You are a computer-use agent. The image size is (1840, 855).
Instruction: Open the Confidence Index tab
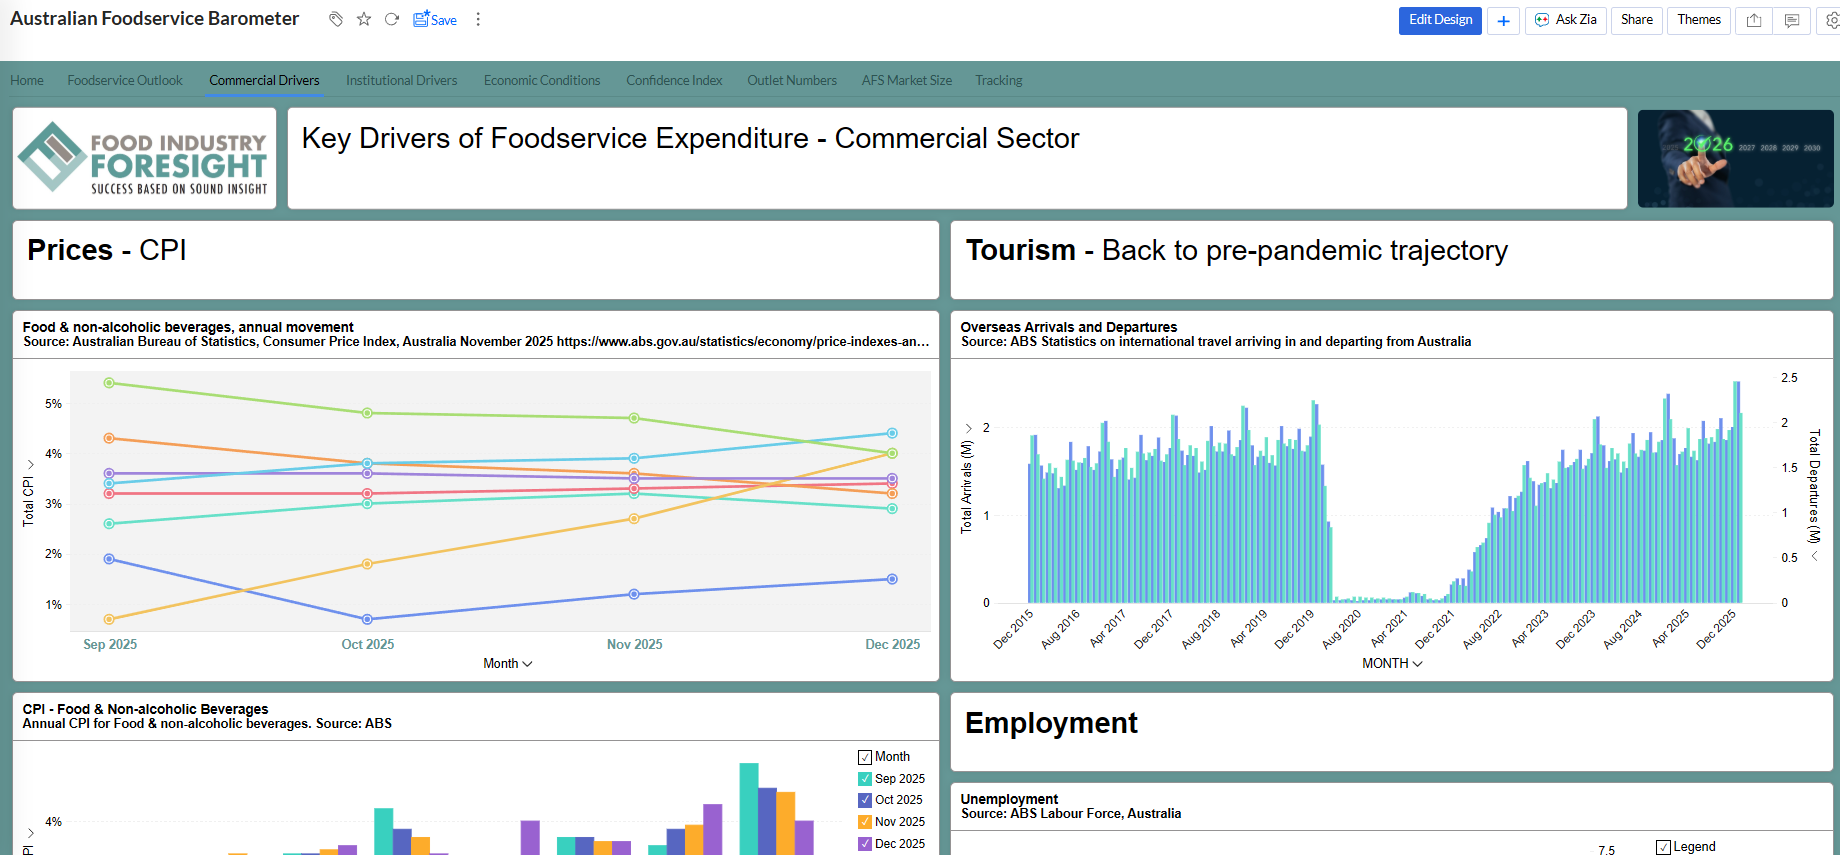coord(674,80)
